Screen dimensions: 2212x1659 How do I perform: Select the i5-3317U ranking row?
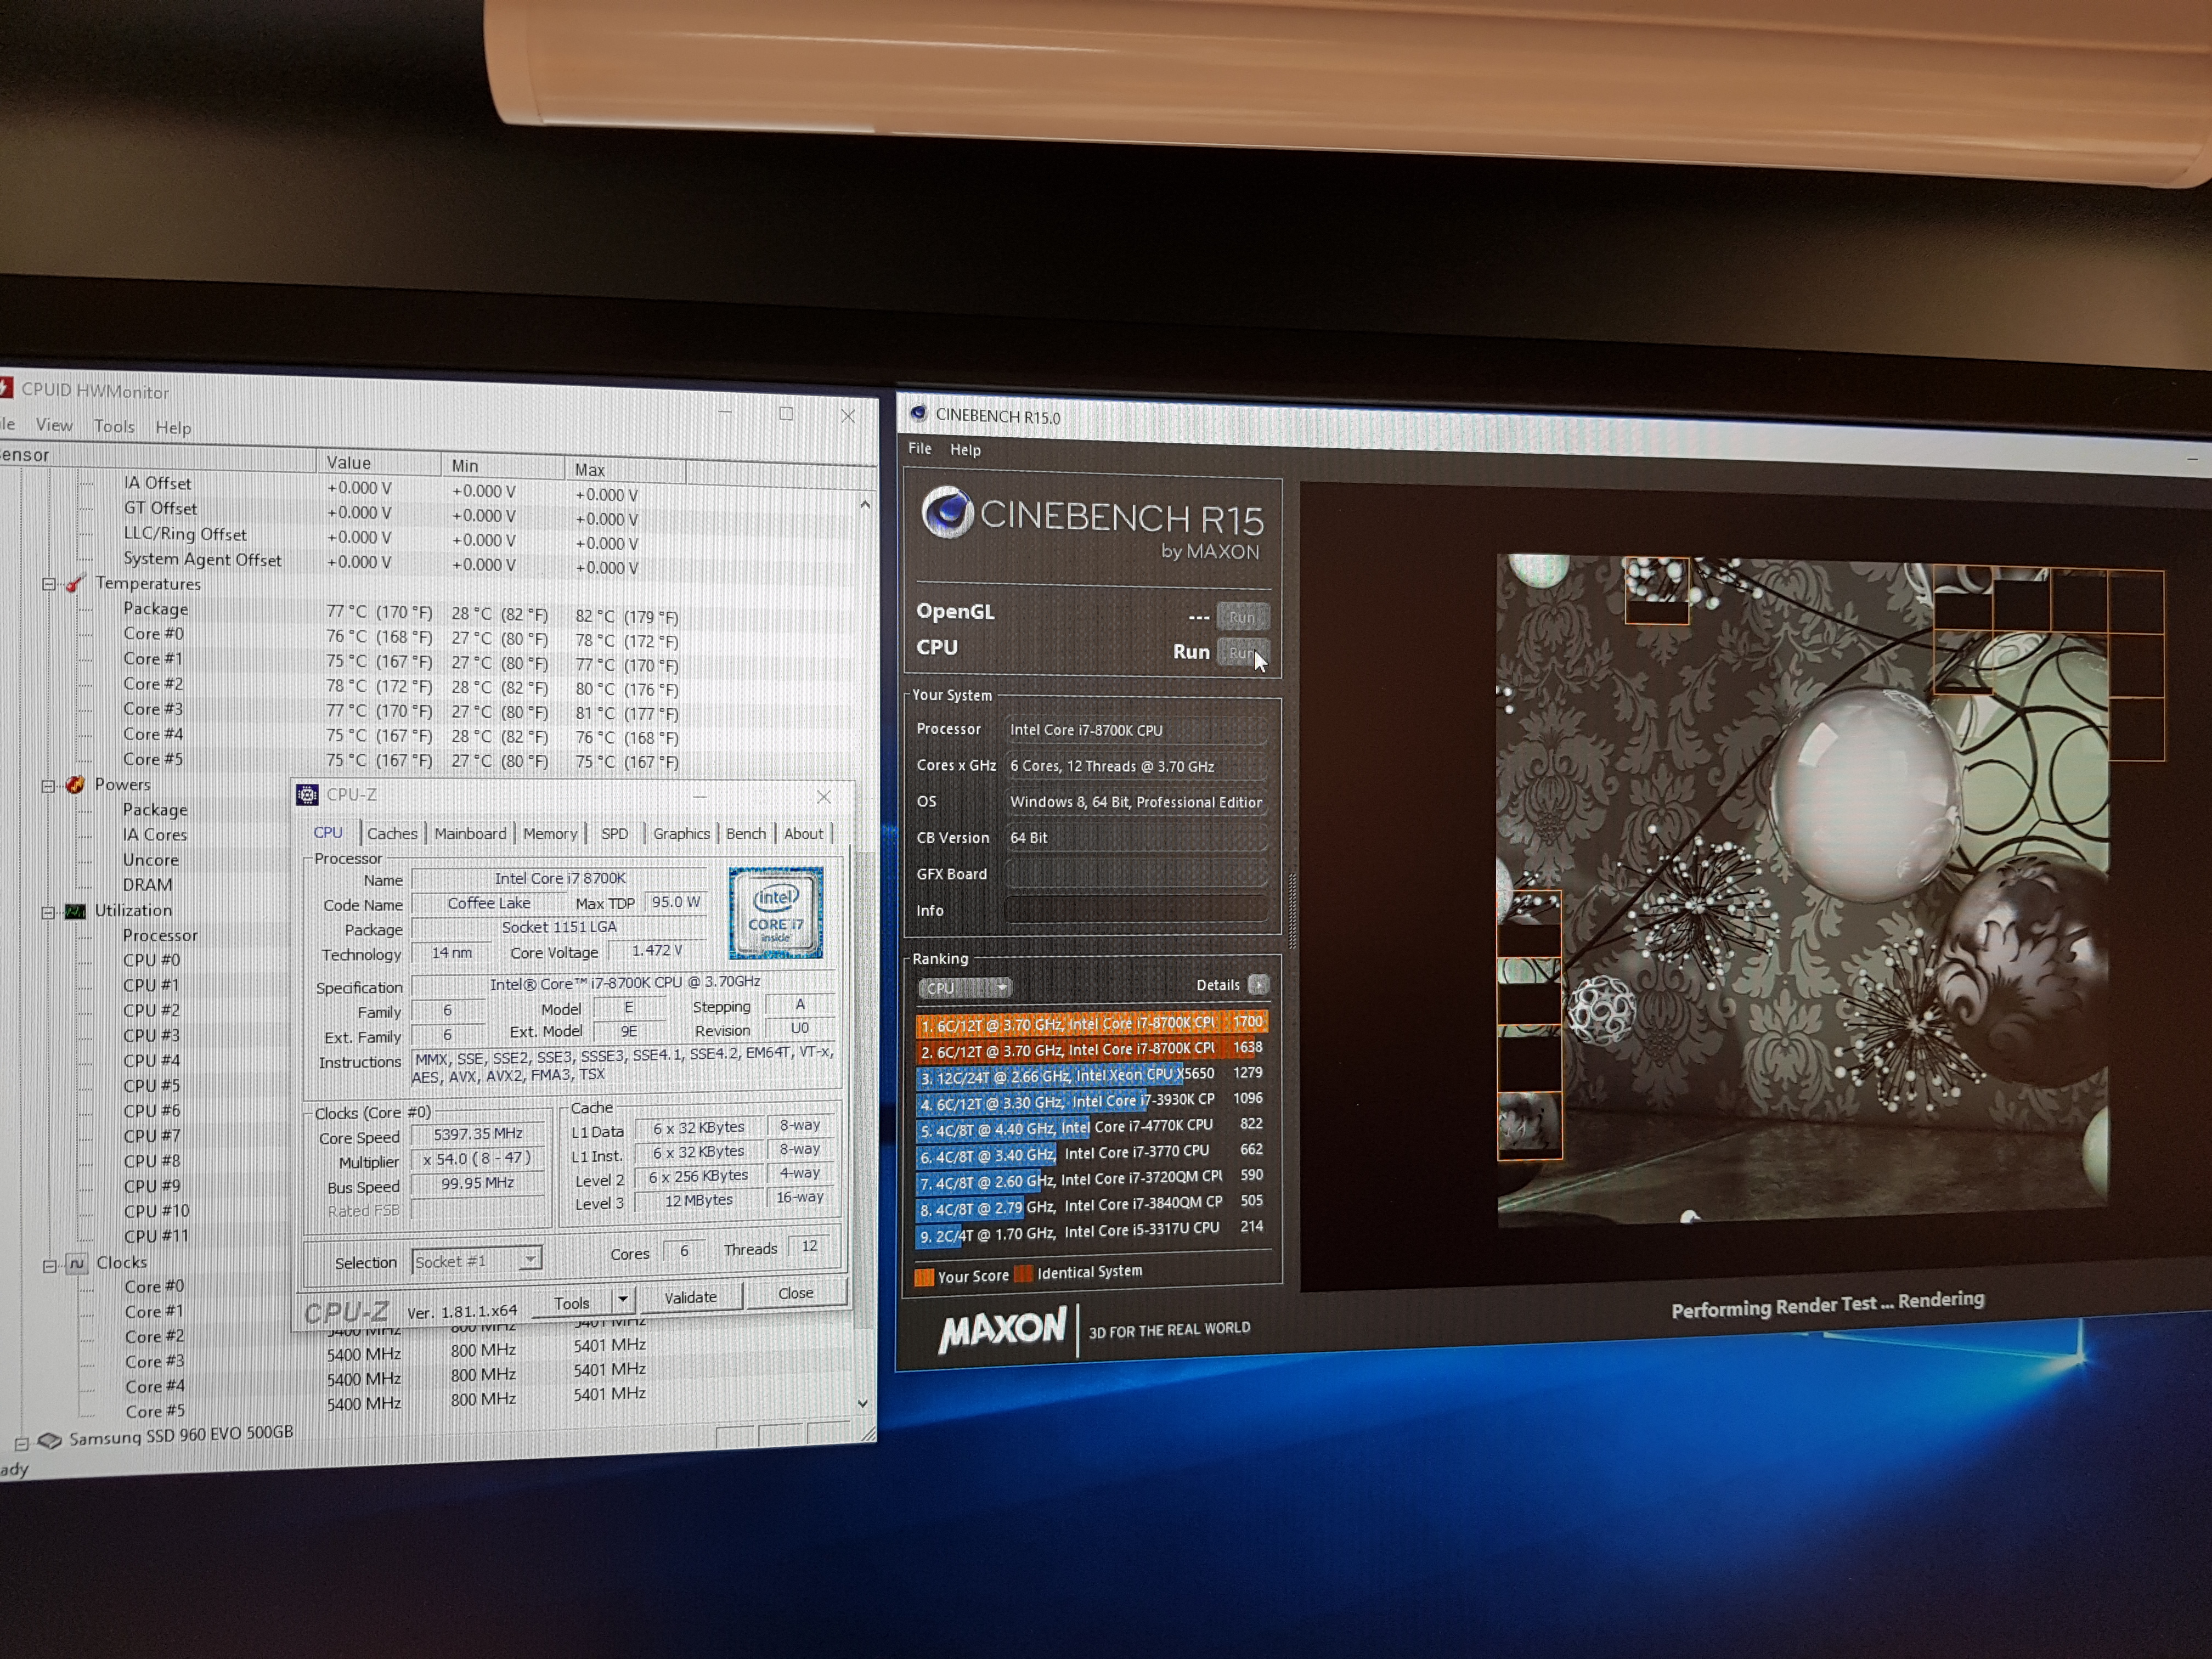(1091, 1232)
